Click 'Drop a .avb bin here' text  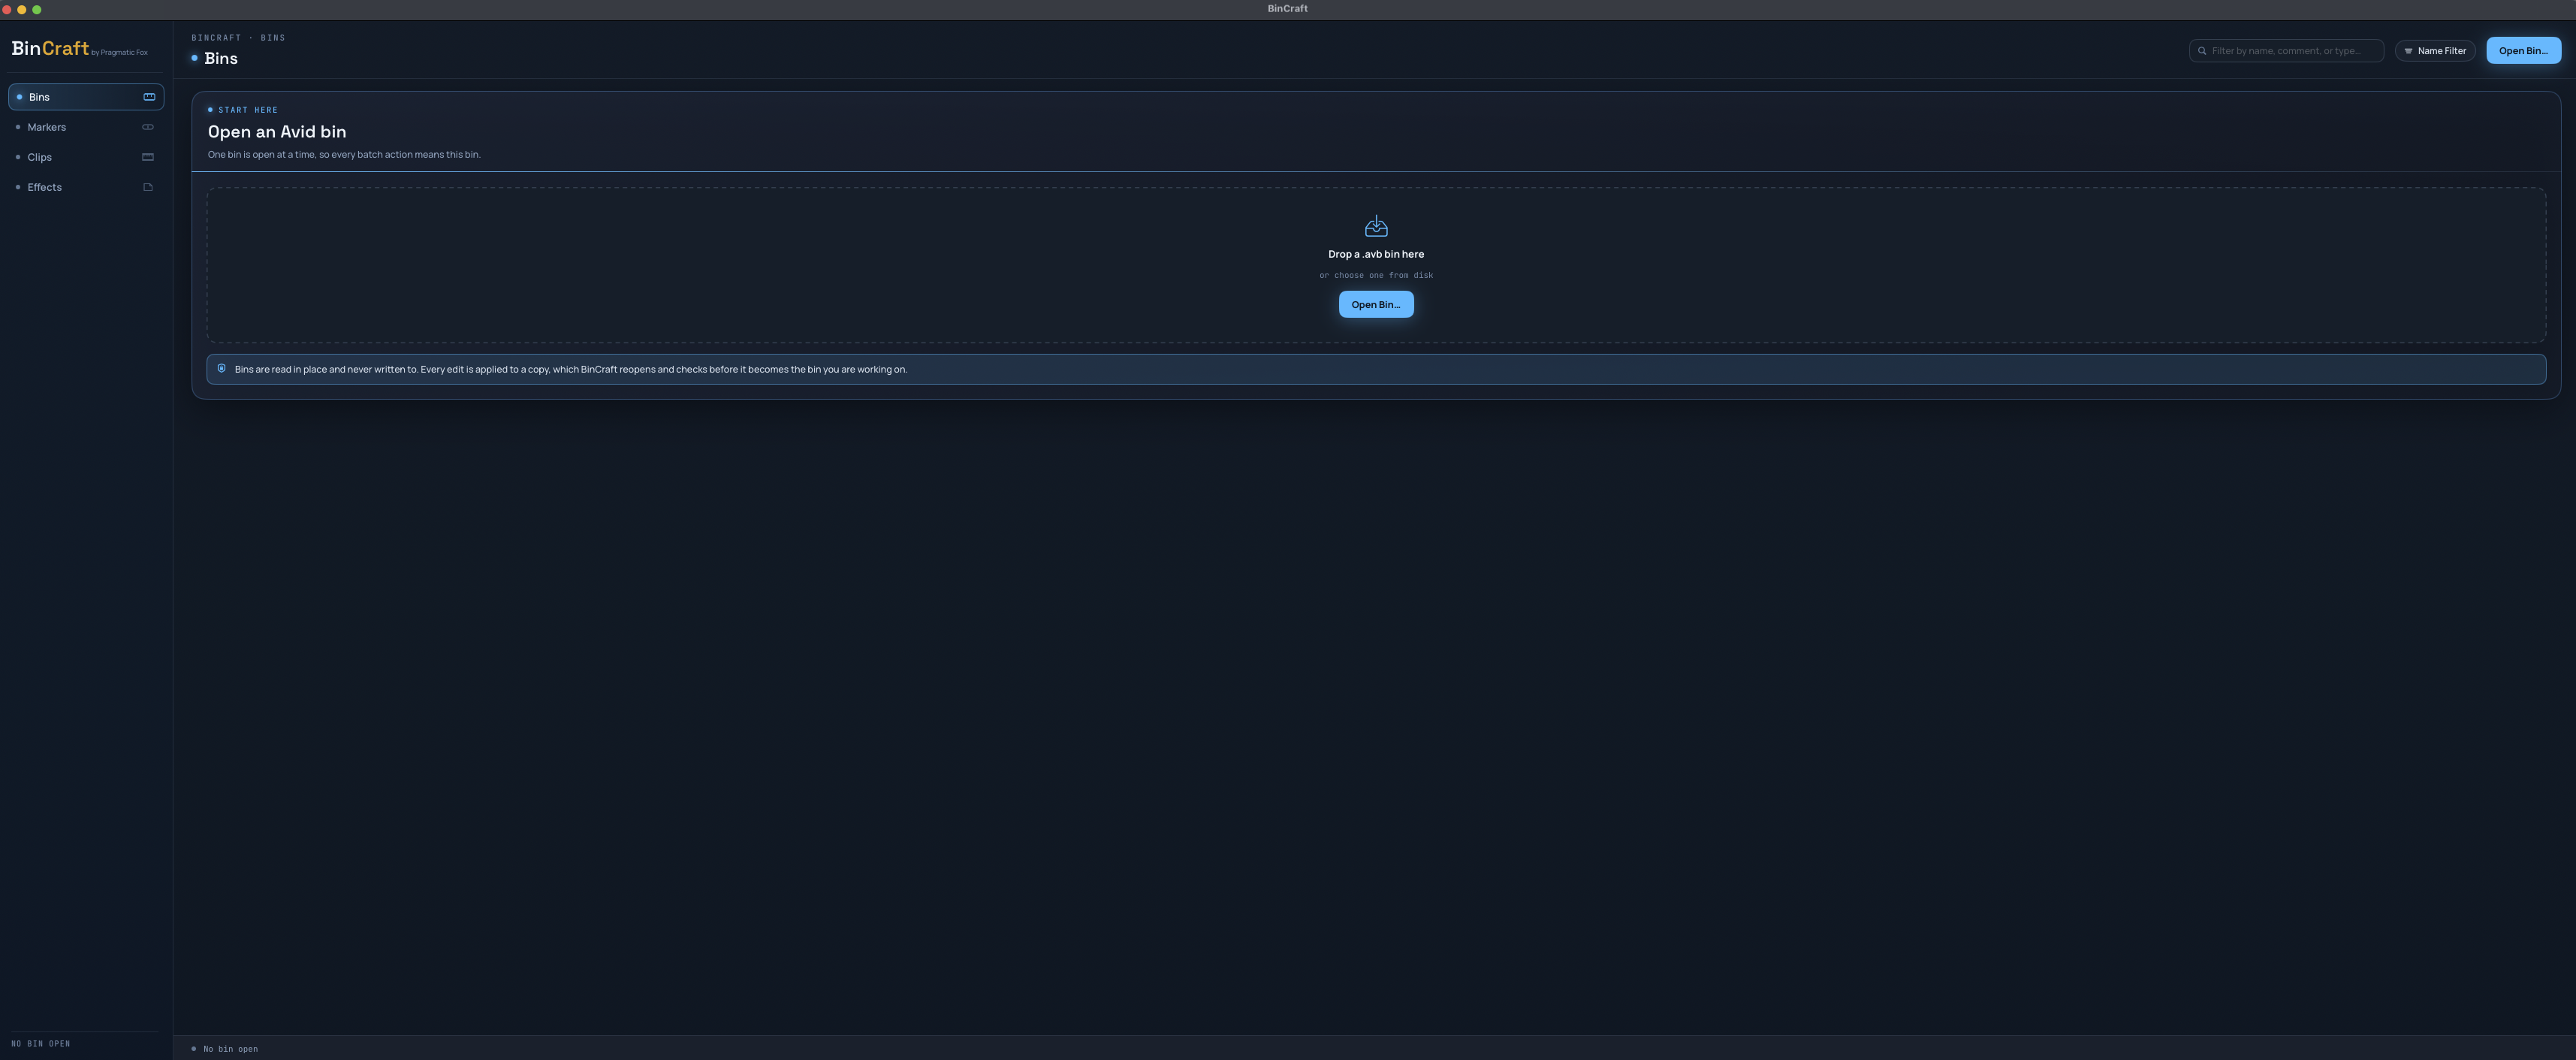click(x=1376, y=254)
